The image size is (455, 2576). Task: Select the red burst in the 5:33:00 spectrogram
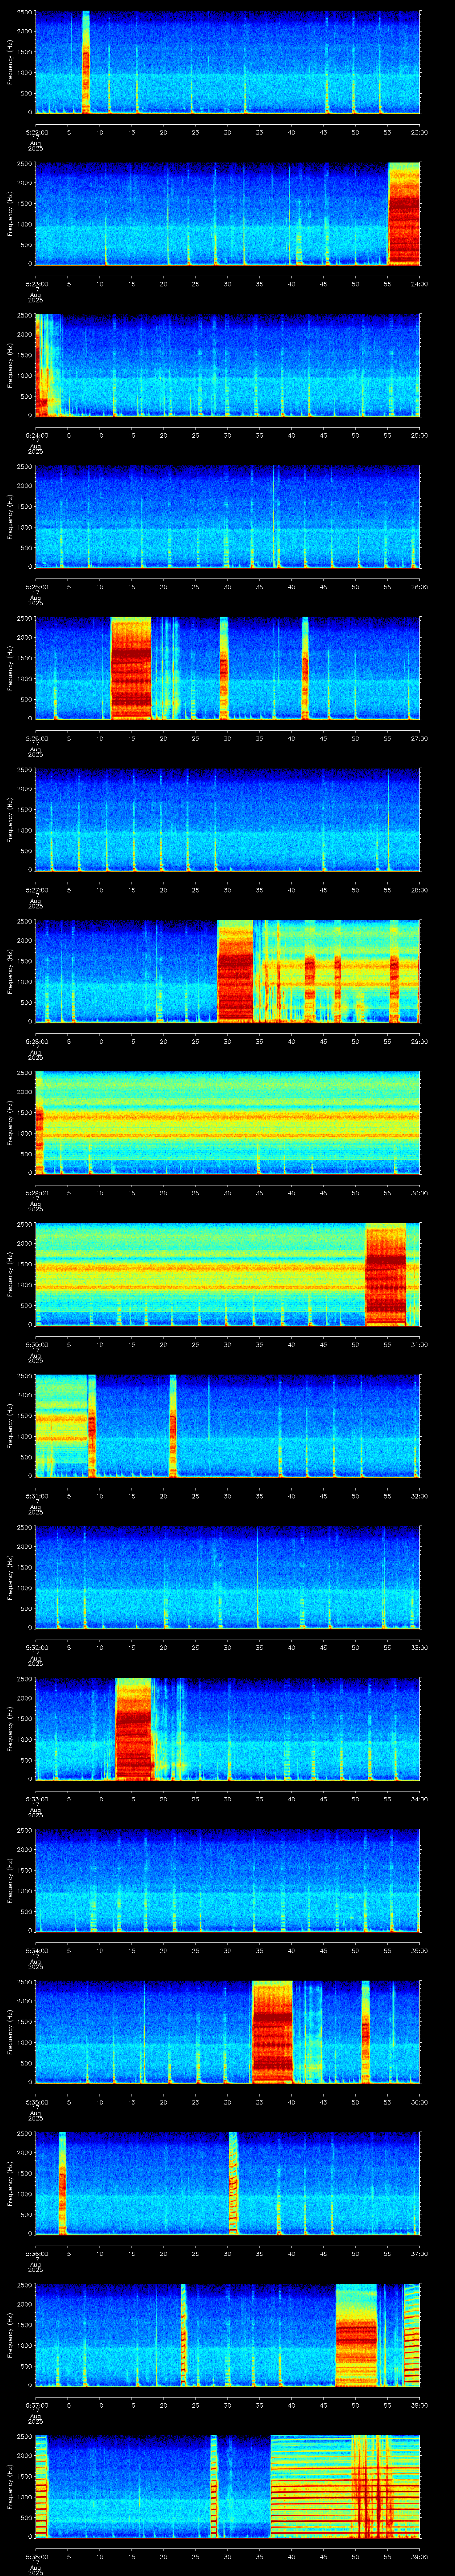[134, 1729]
